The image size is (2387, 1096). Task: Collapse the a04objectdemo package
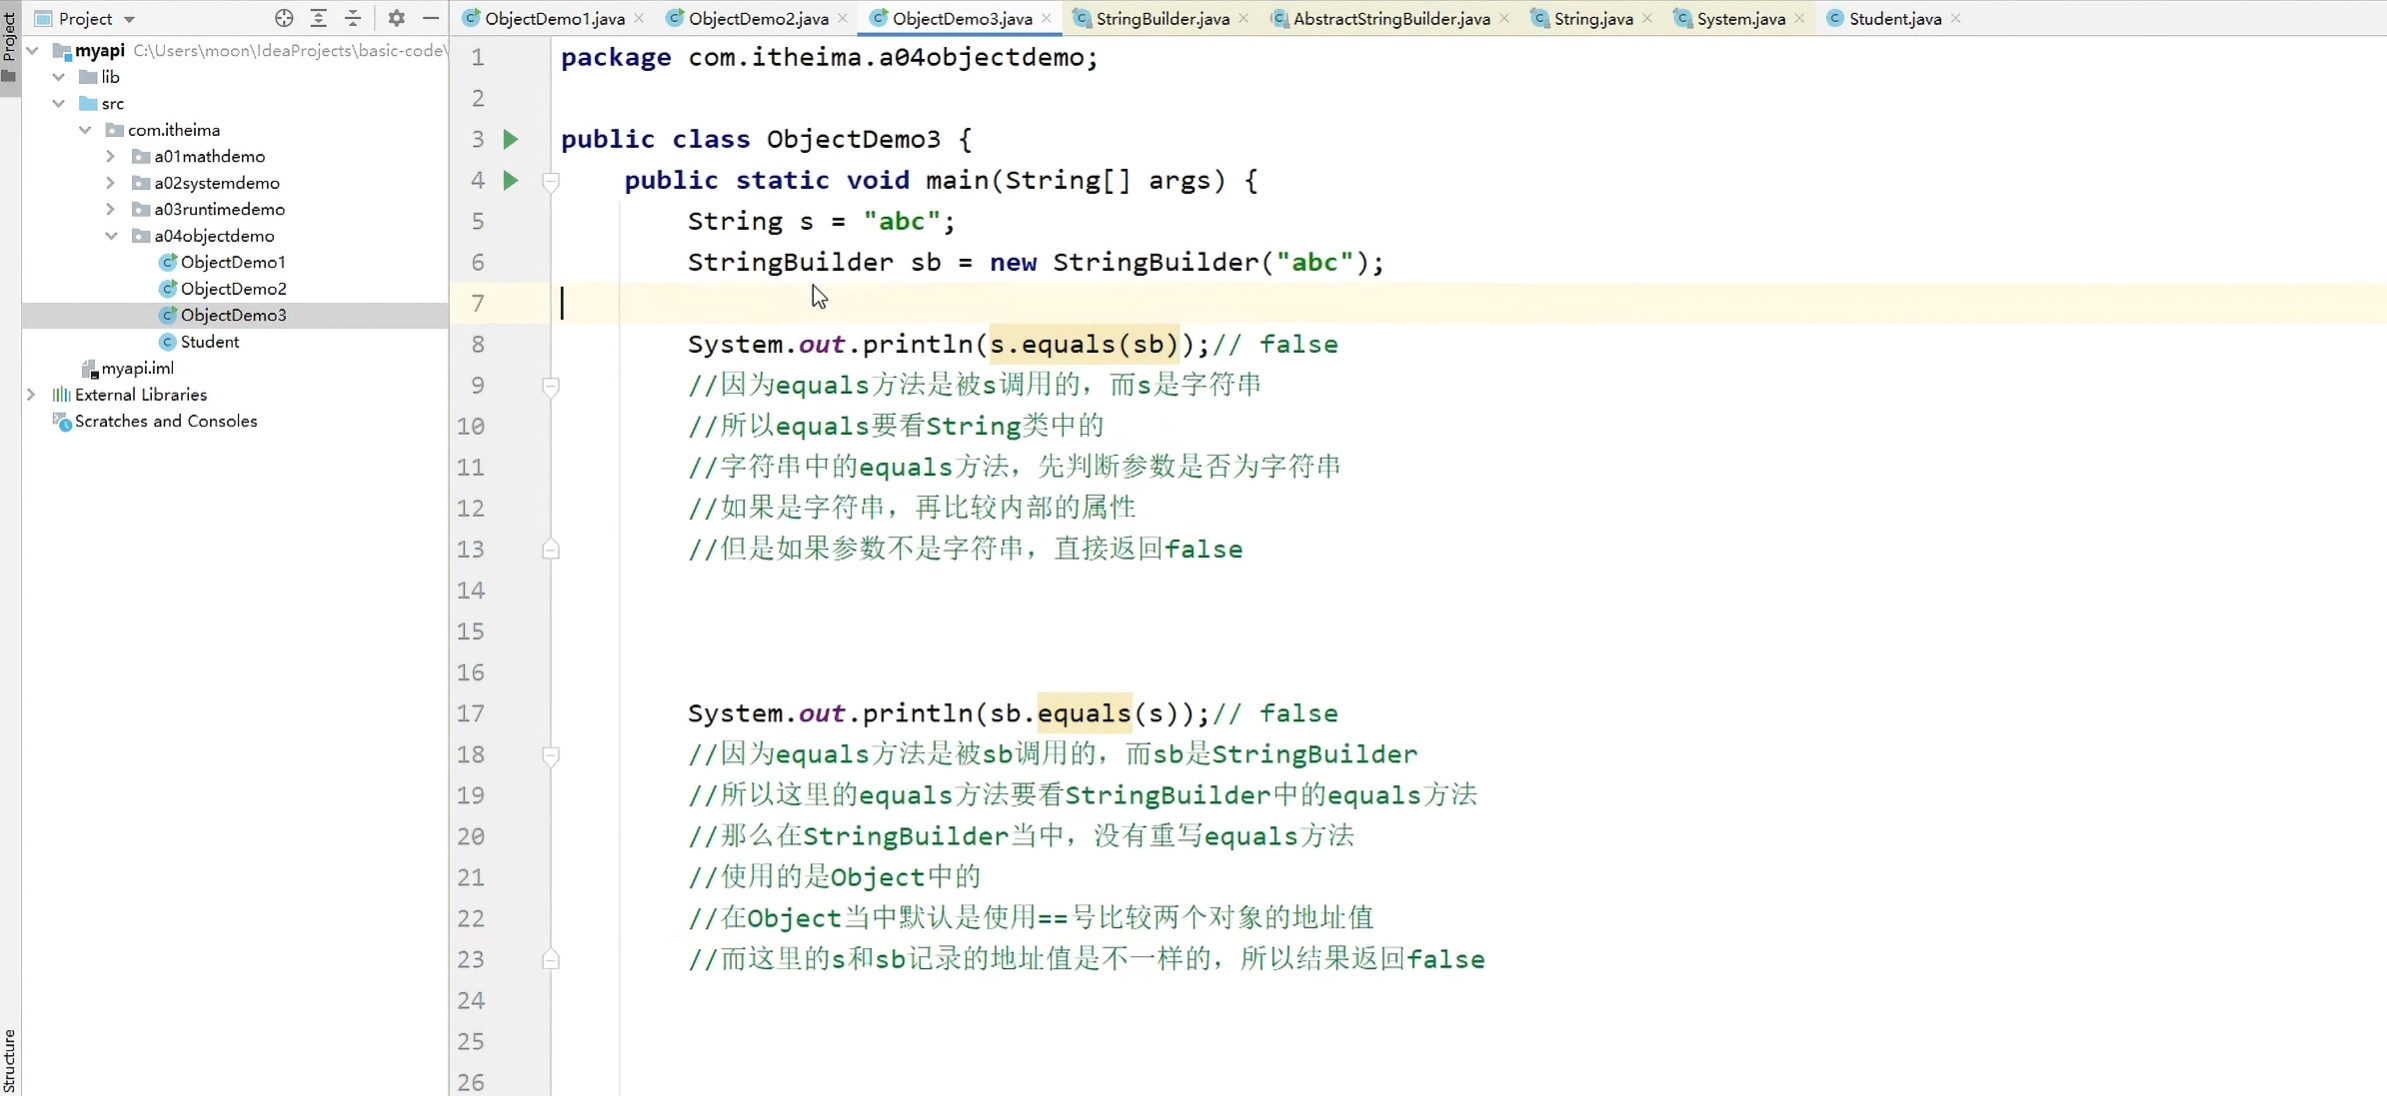point(111,236)
